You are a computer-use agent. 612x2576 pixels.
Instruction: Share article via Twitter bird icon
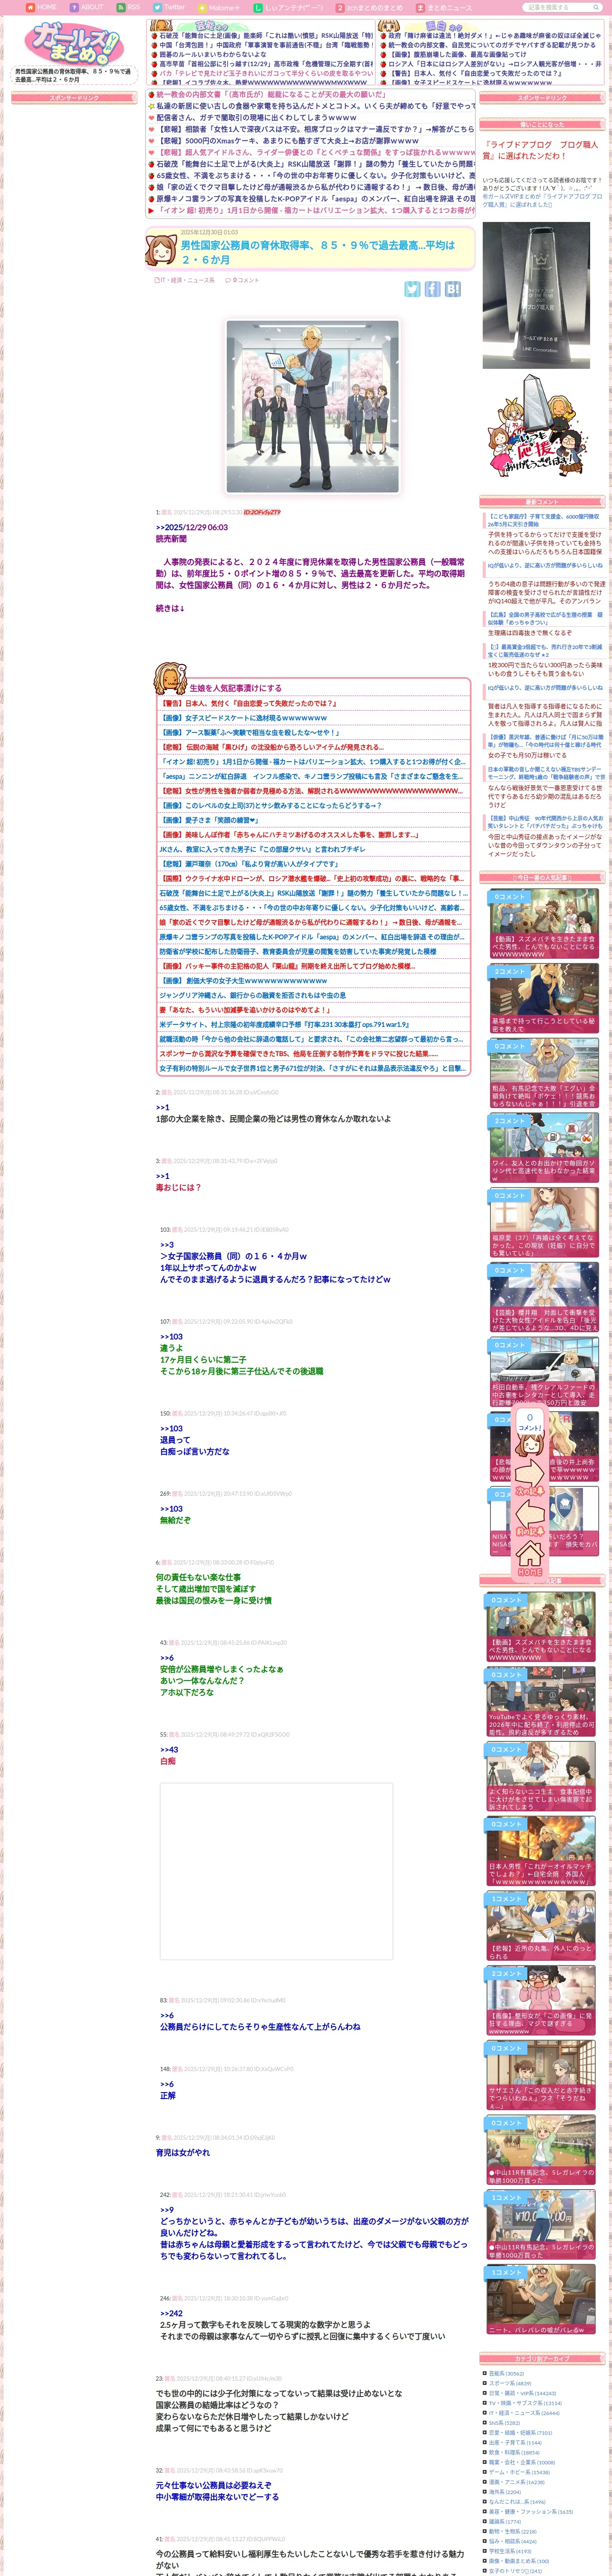412,289
